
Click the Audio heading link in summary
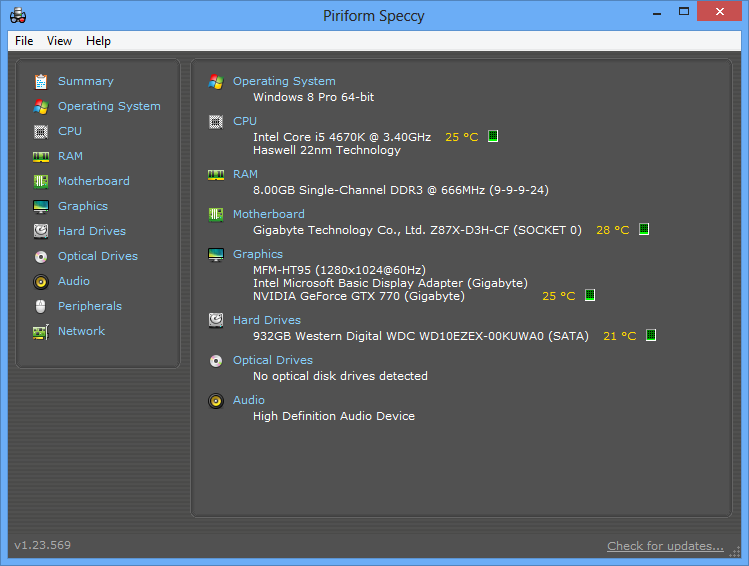(248, 400)
